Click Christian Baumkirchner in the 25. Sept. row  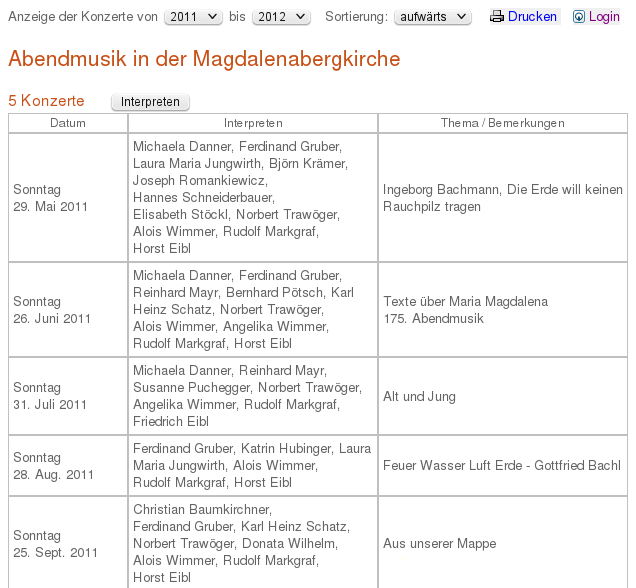pos(201,509)
